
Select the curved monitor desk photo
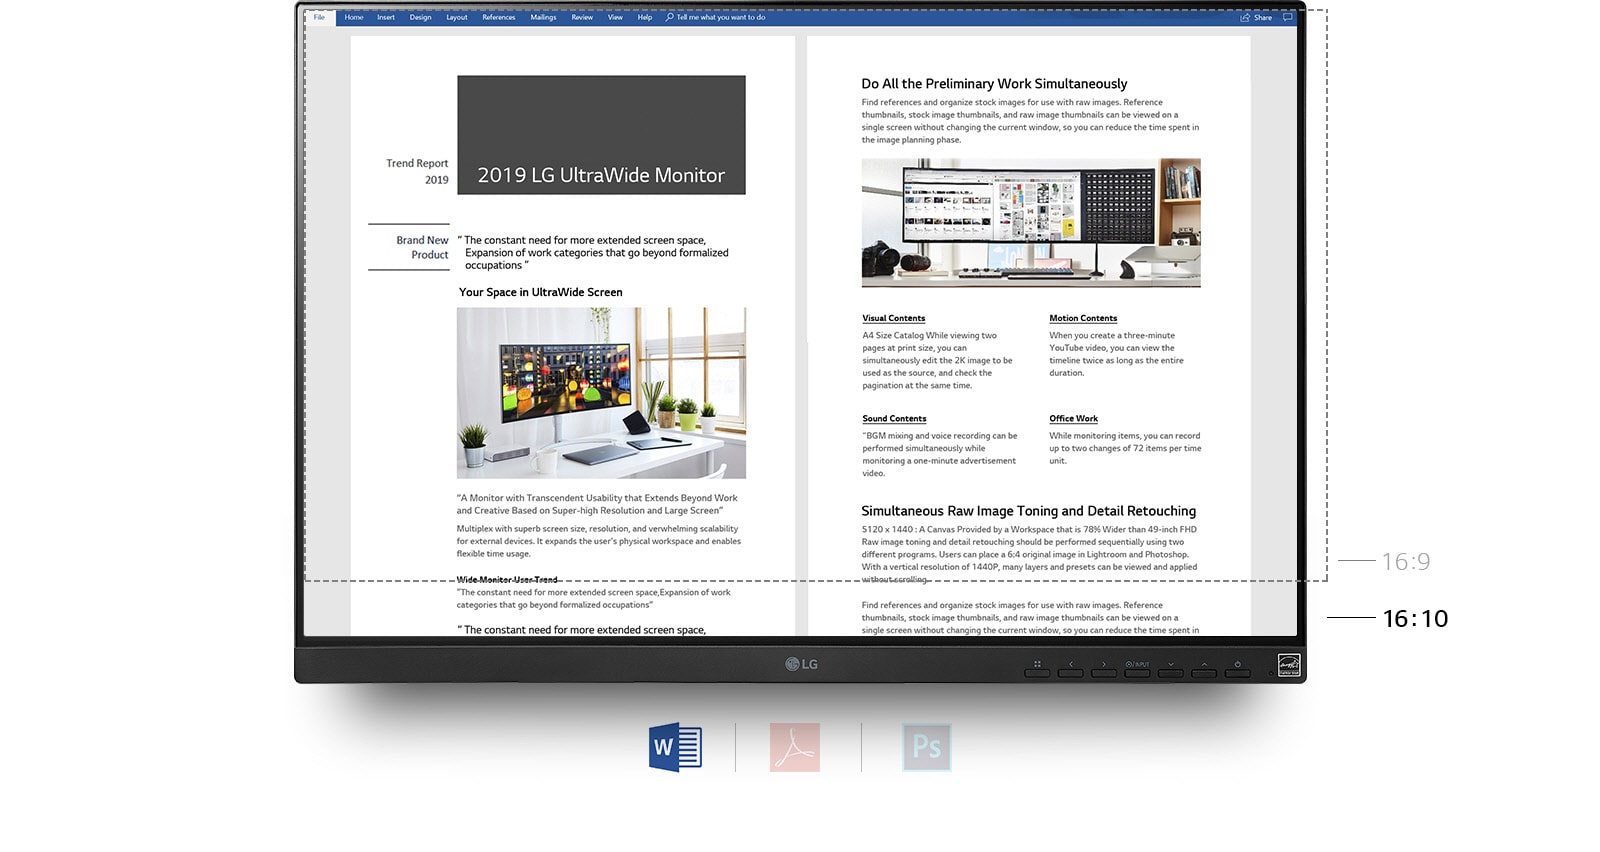[601, 393]
